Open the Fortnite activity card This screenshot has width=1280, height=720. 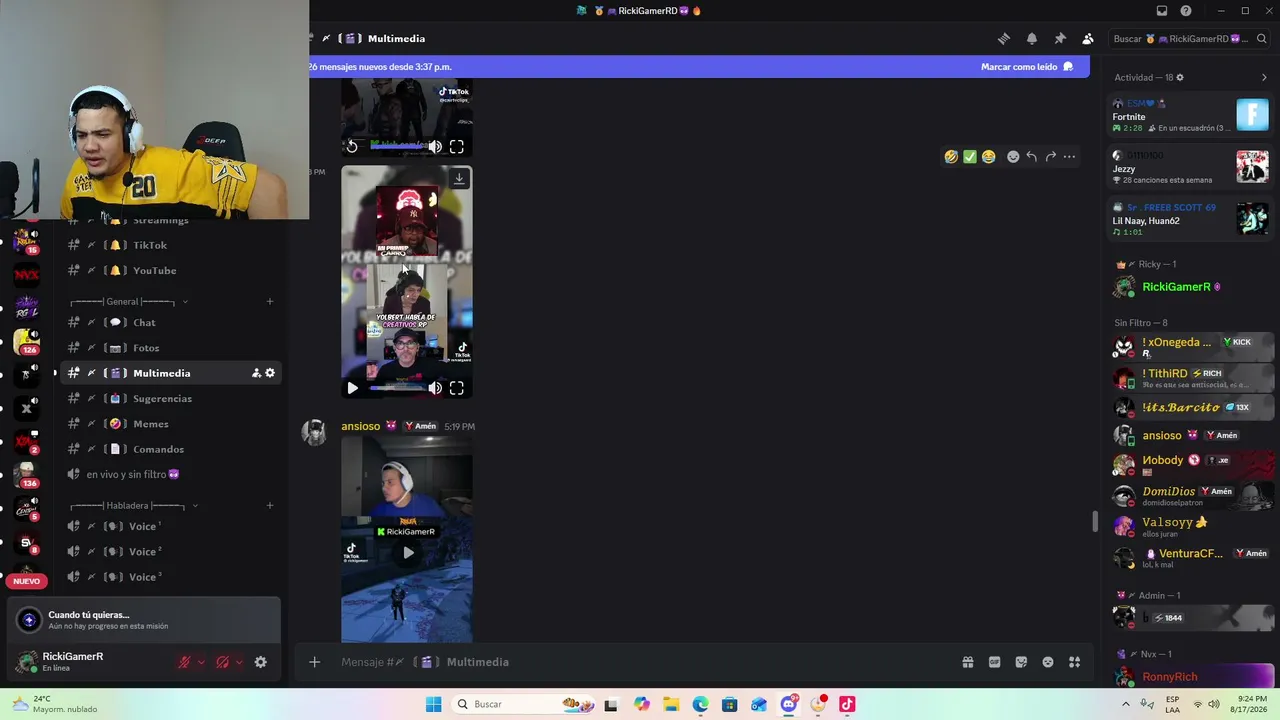click(x=1190, y=116)
